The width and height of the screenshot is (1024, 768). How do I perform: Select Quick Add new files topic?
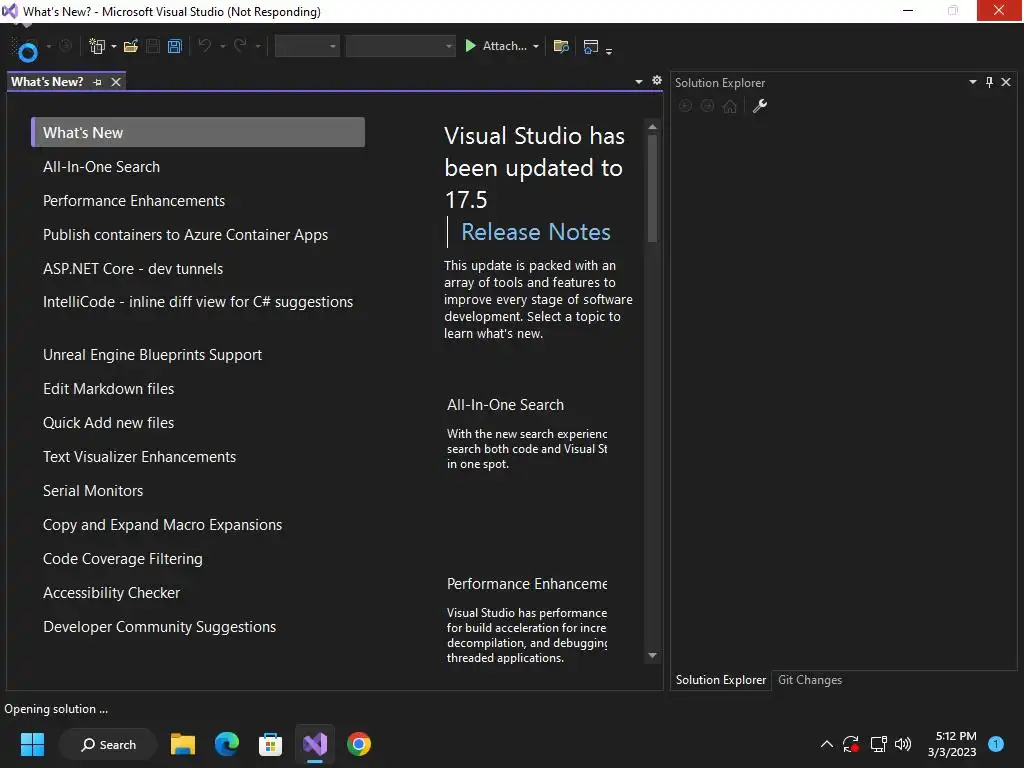tap(108, 423)
